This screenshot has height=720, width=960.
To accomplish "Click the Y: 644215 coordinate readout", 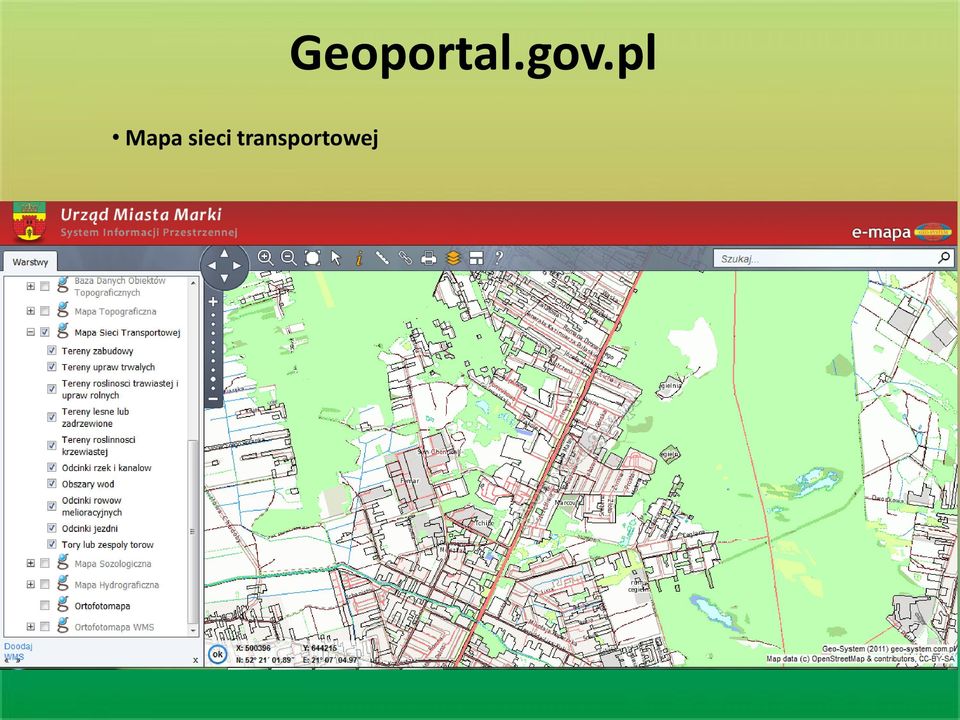I will click(x=320, y=648).
